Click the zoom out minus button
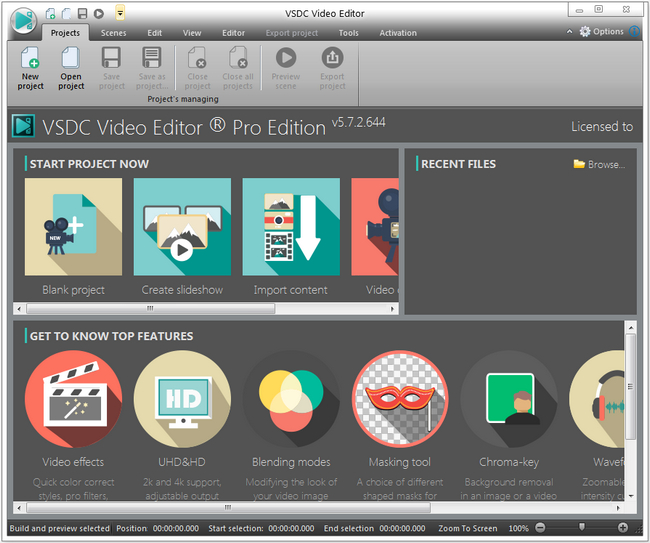 540,528
